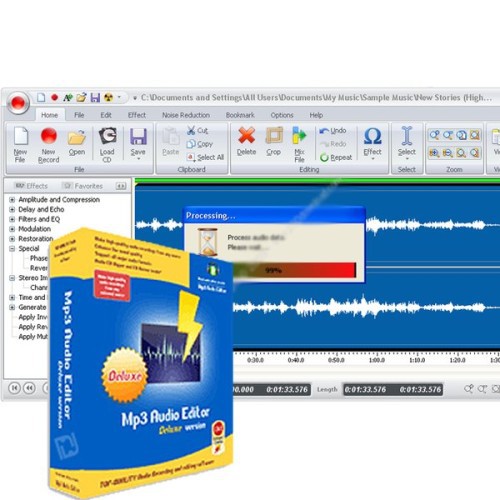
Task: Click Copy in the Clipboard group
Action: pyautogui.click(x=199, y=144)
